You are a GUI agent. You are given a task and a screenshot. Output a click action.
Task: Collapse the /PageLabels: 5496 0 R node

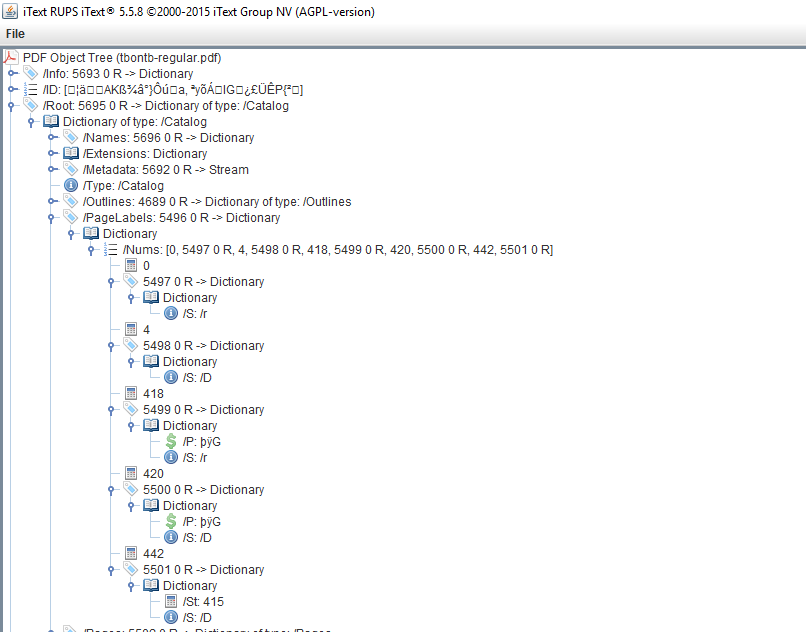[51, 218]
